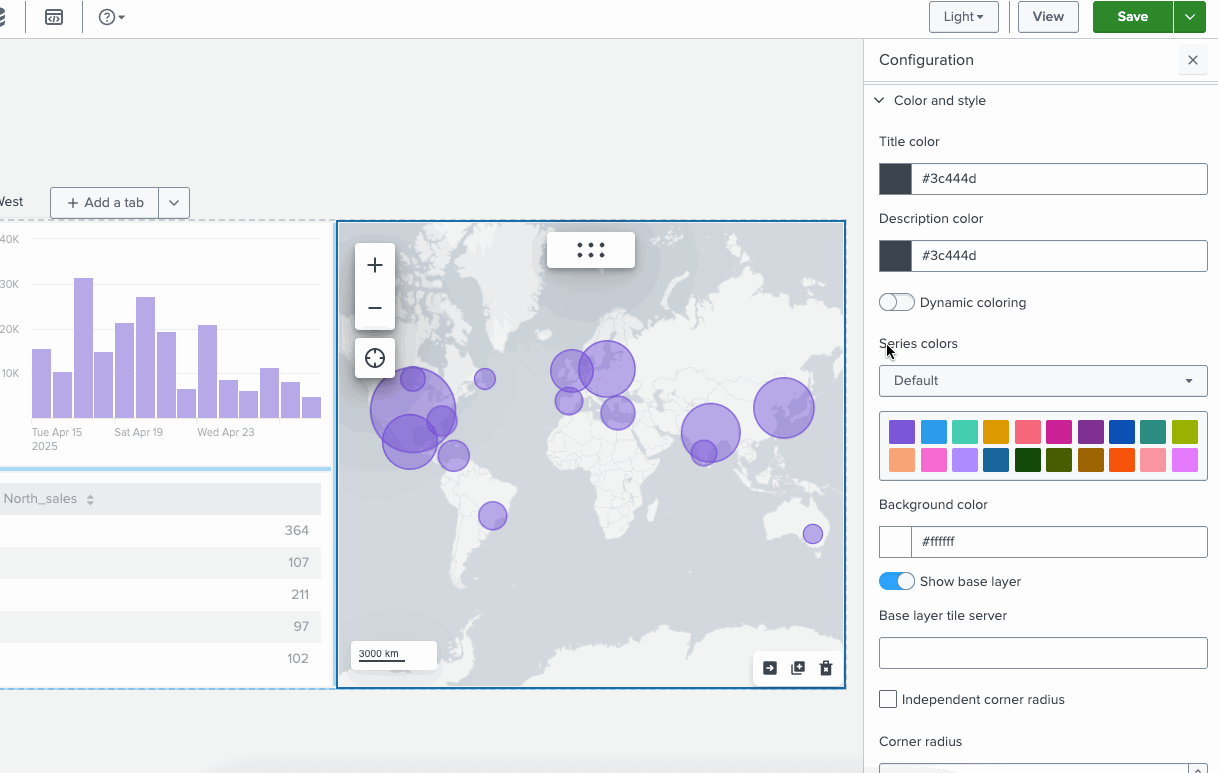Click the map zoom out minus button

[x=375, y=308]
